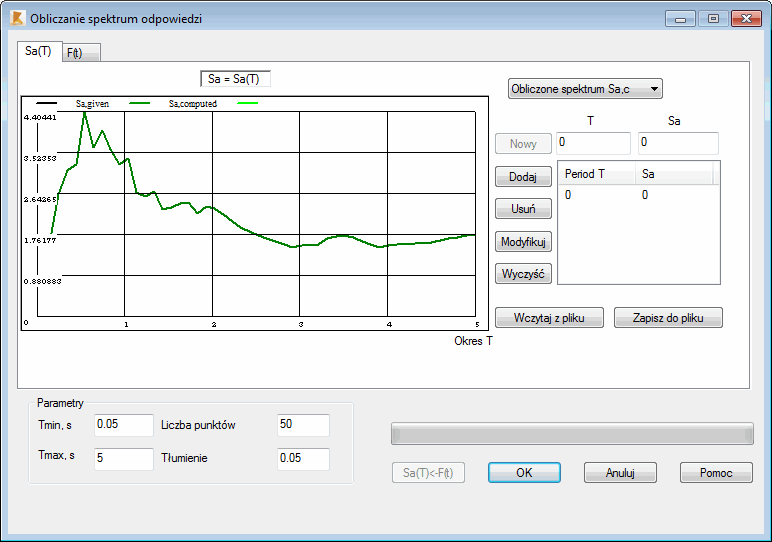Click the Tłumienie input field
This screenshot has height=542, width=772.
coord(303,459)
